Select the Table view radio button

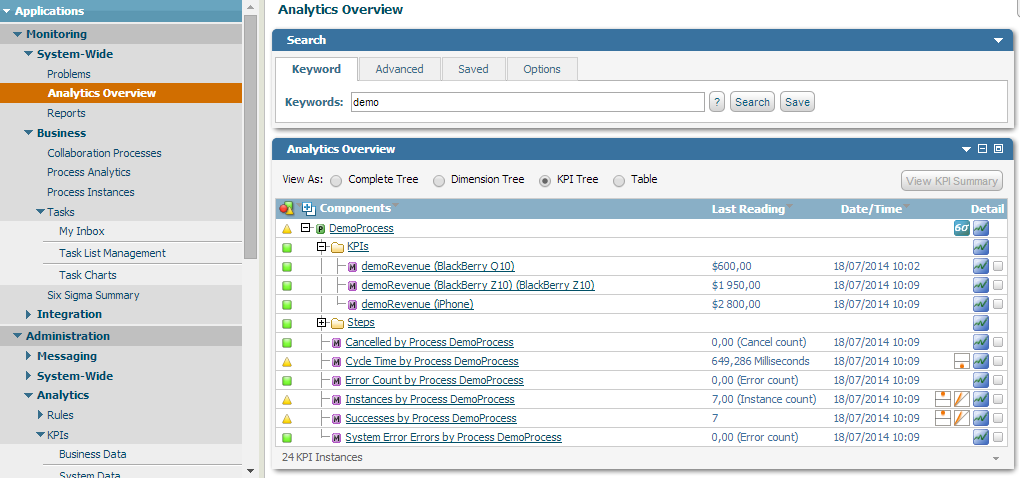(x=619, y=181)
